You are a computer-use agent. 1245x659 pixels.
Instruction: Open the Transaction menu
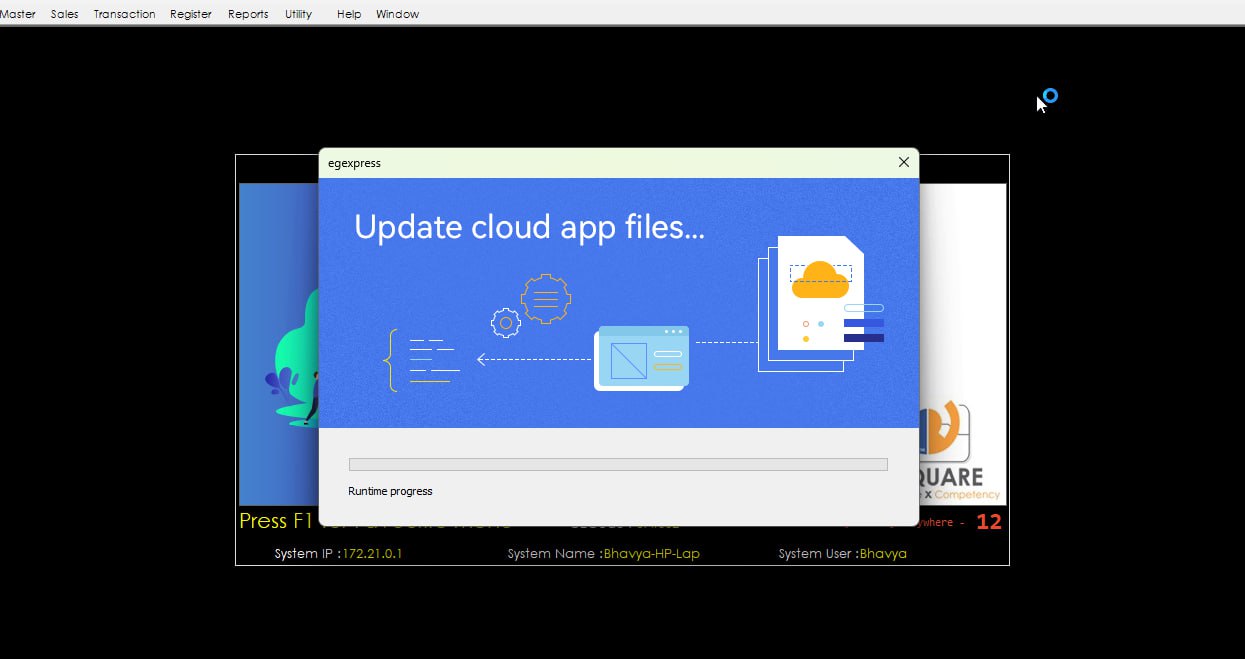pyautogui.click(x=124, y=14)
